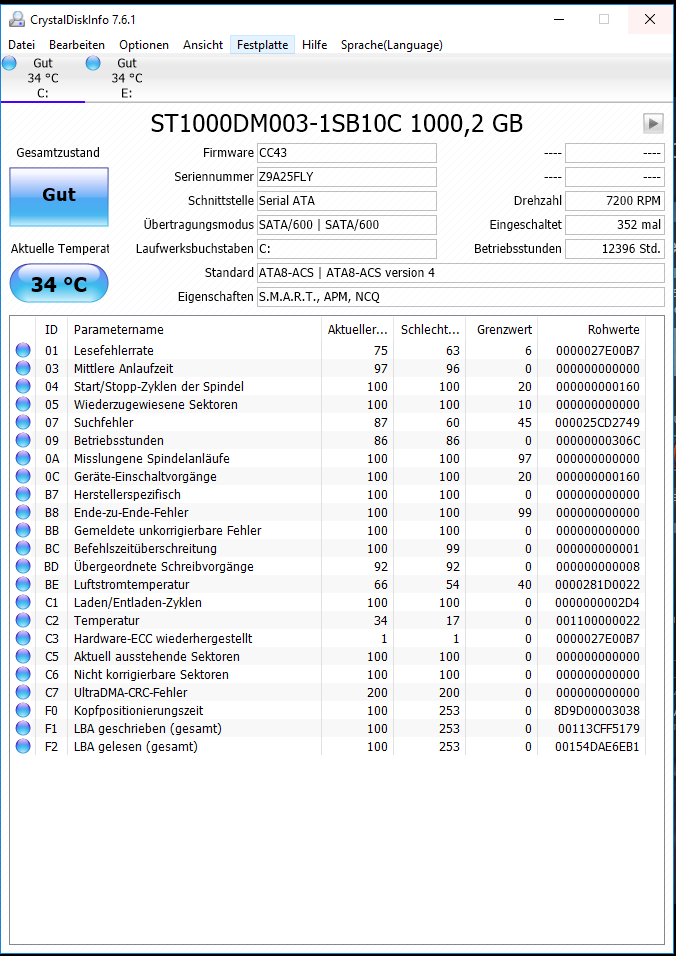Click status orb for Übergeordnete Schreibvorgänge

coord(23,566)
